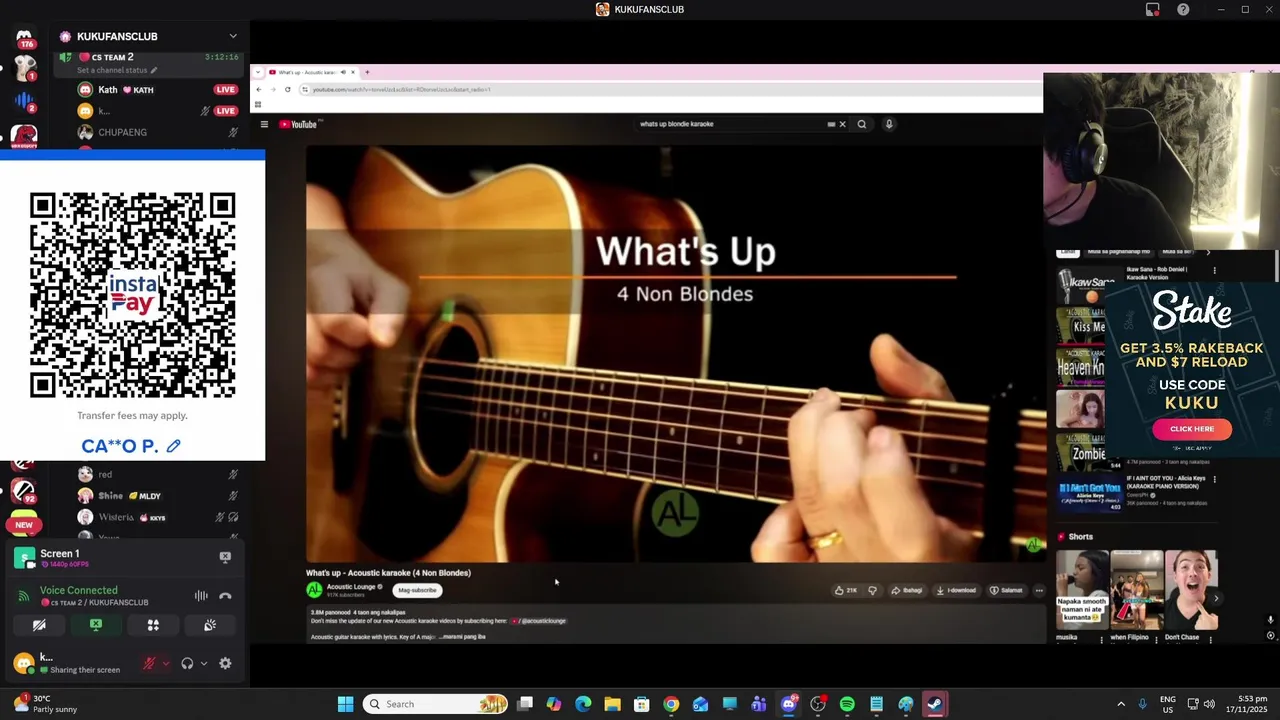Open Windows Start menu

pyautogui.click(x=345, y=704)
